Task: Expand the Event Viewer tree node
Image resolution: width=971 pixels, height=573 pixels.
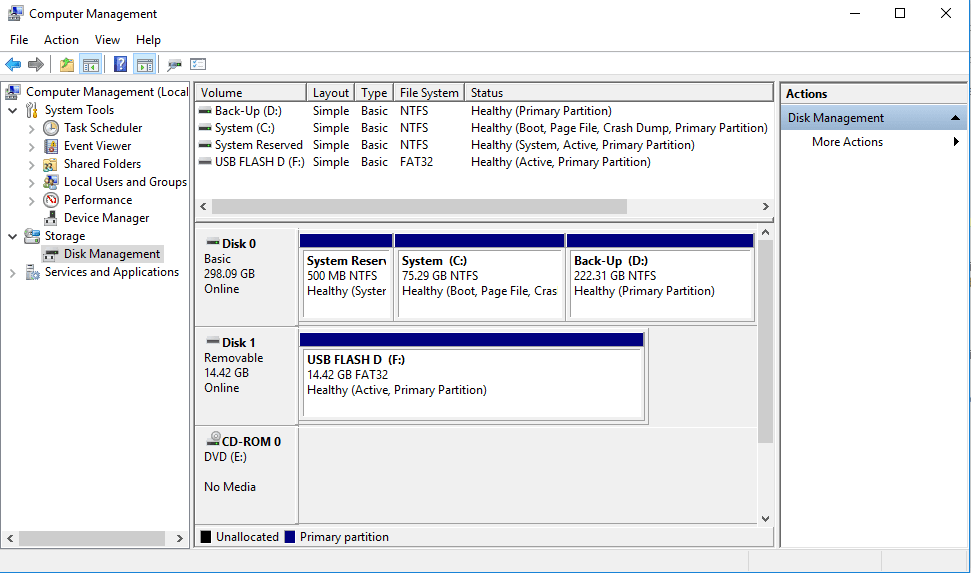Action: [x=32, y=147]
